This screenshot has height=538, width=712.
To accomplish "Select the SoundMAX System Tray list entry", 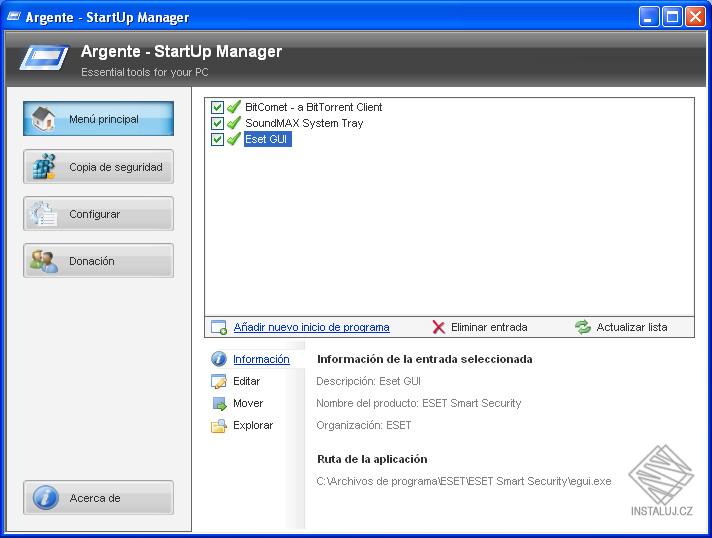I will click(x=304, y=123).
